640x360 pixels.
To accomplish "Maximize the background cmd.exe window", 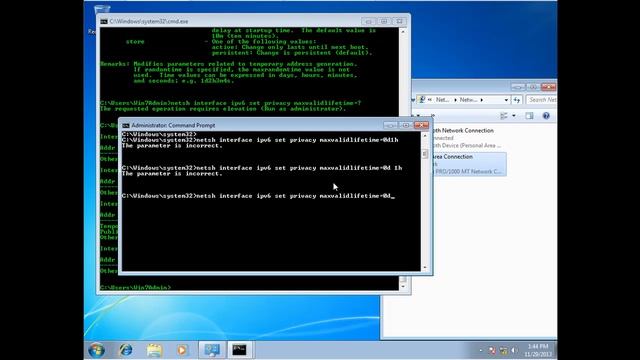I will 384,21.
